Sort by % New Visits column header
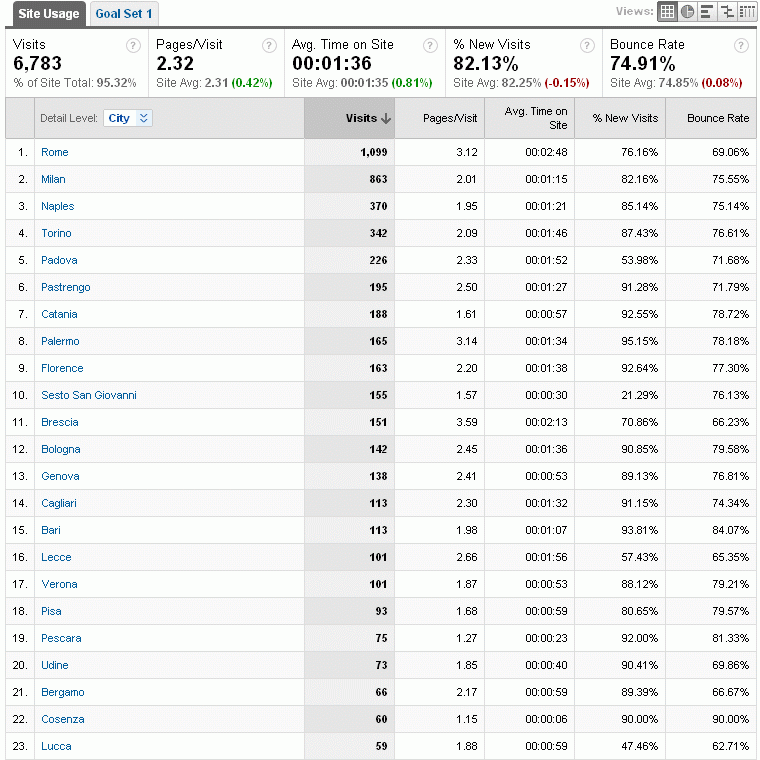This screenshot has width=760, height=760. [x=620, y=118]
